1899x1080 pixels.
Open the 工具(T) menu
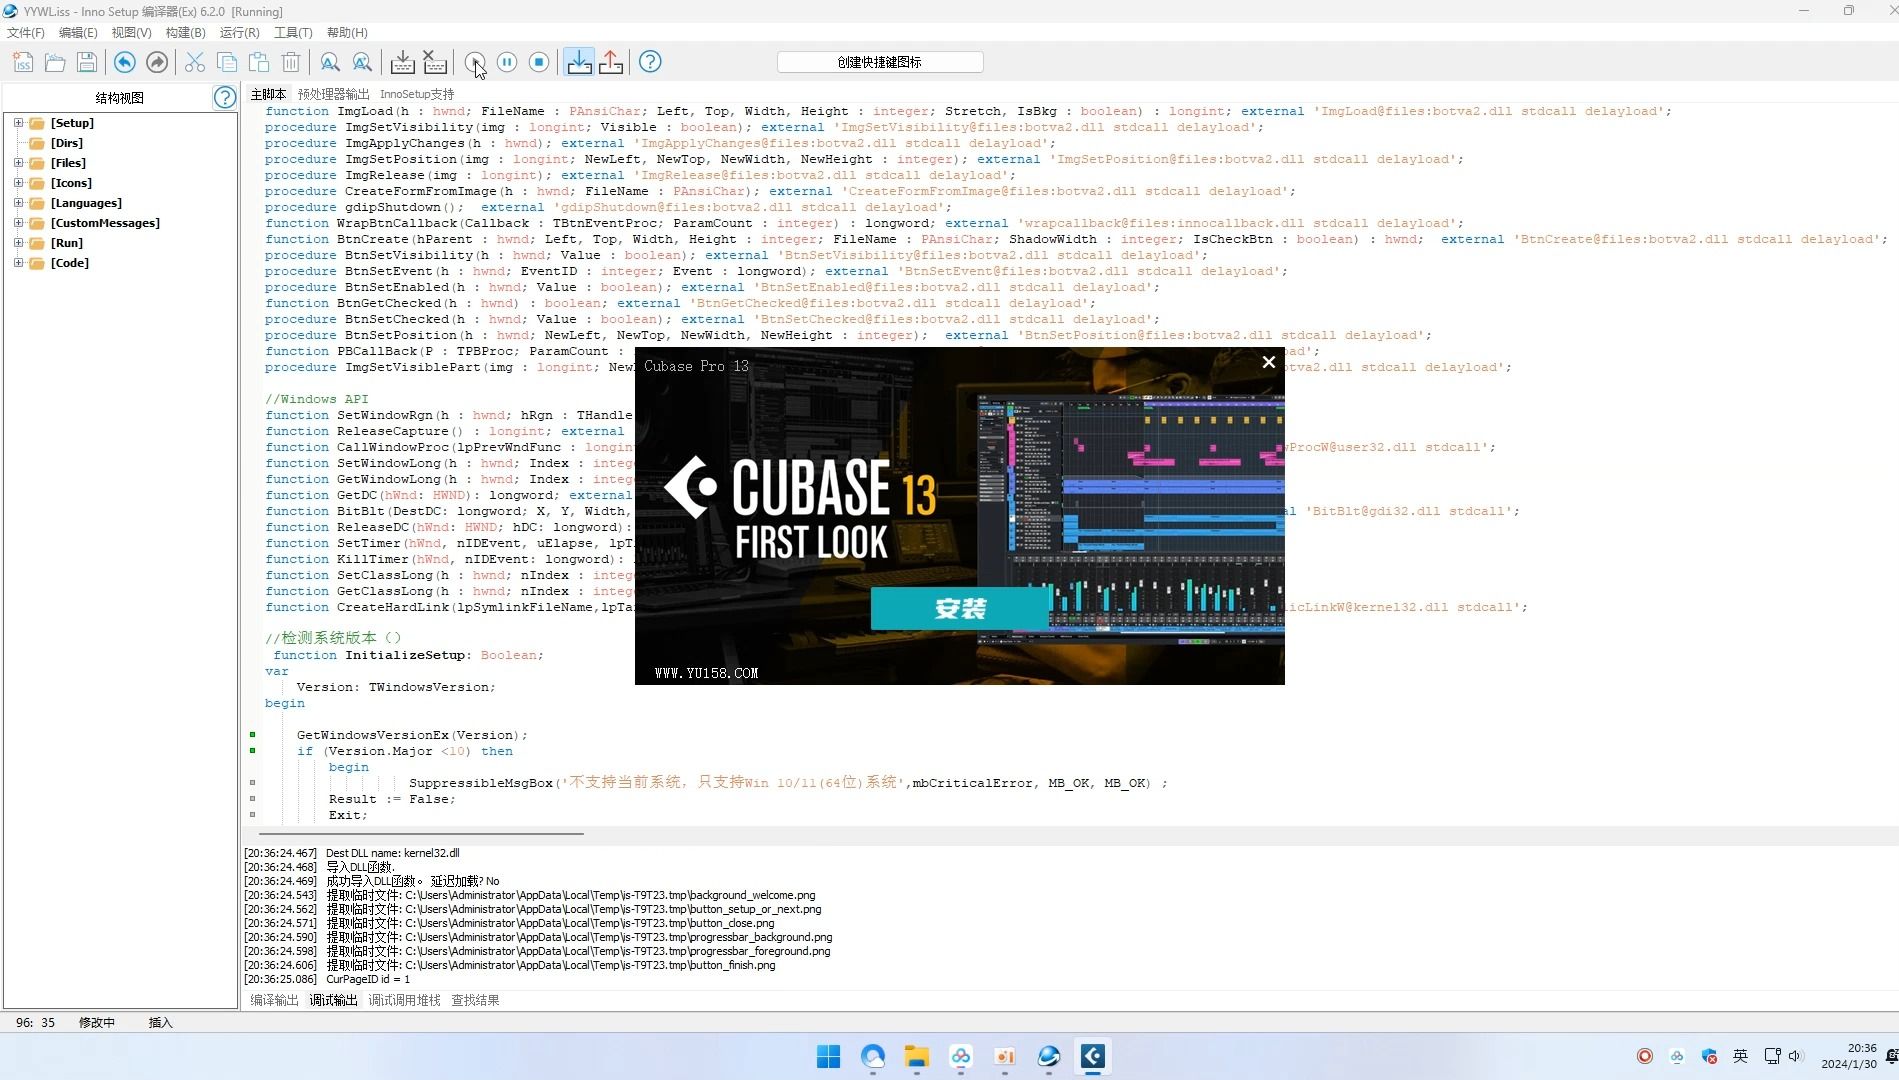[293, 33]
